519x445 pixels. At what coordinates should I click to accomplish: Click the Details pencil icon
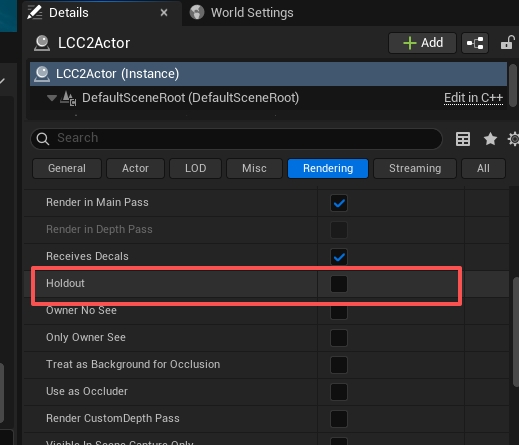pos(35,13)
